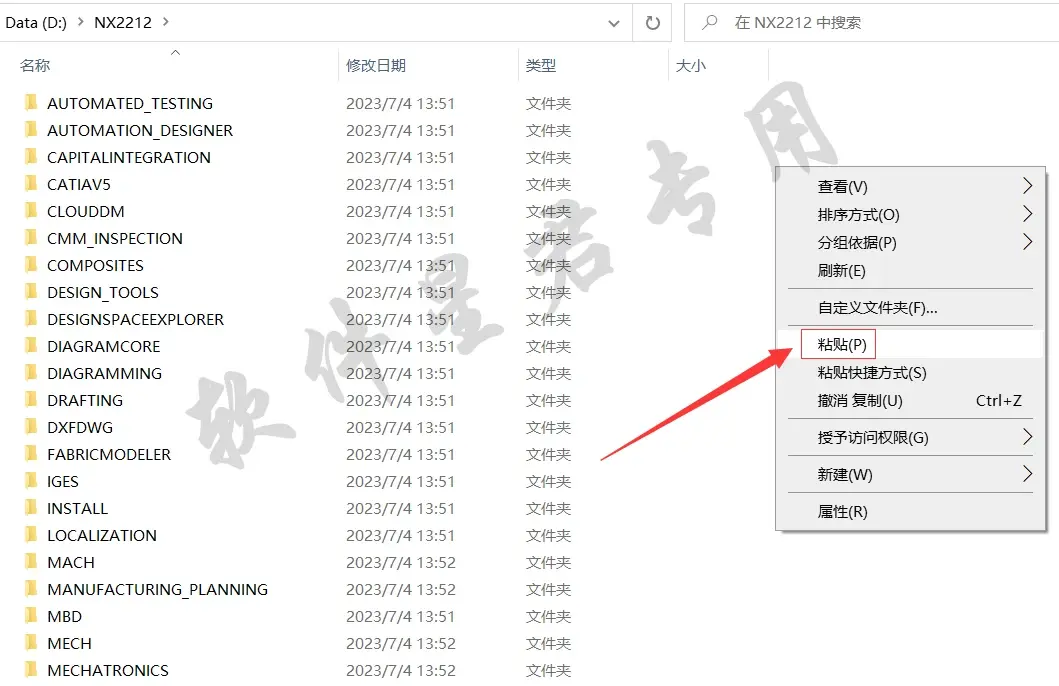Click the FABRICMODELER folder icon
This screenshot has height=686, width=1059.
coord(30,454)
